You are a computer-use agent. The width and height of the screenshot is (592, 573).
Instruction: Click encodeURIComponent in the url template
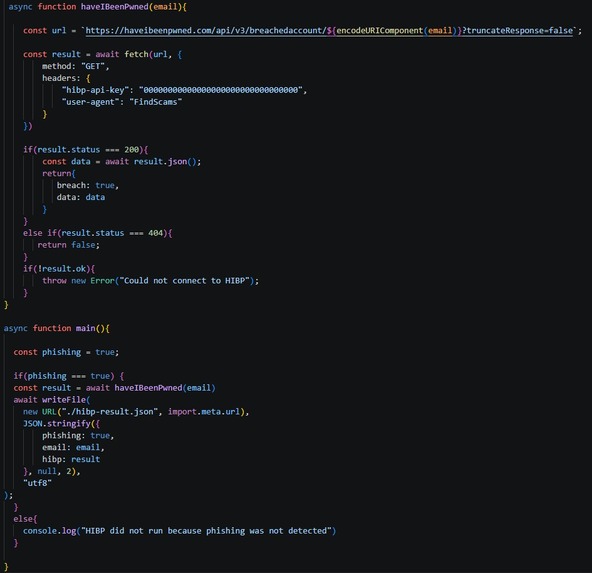tap(379, 31)
